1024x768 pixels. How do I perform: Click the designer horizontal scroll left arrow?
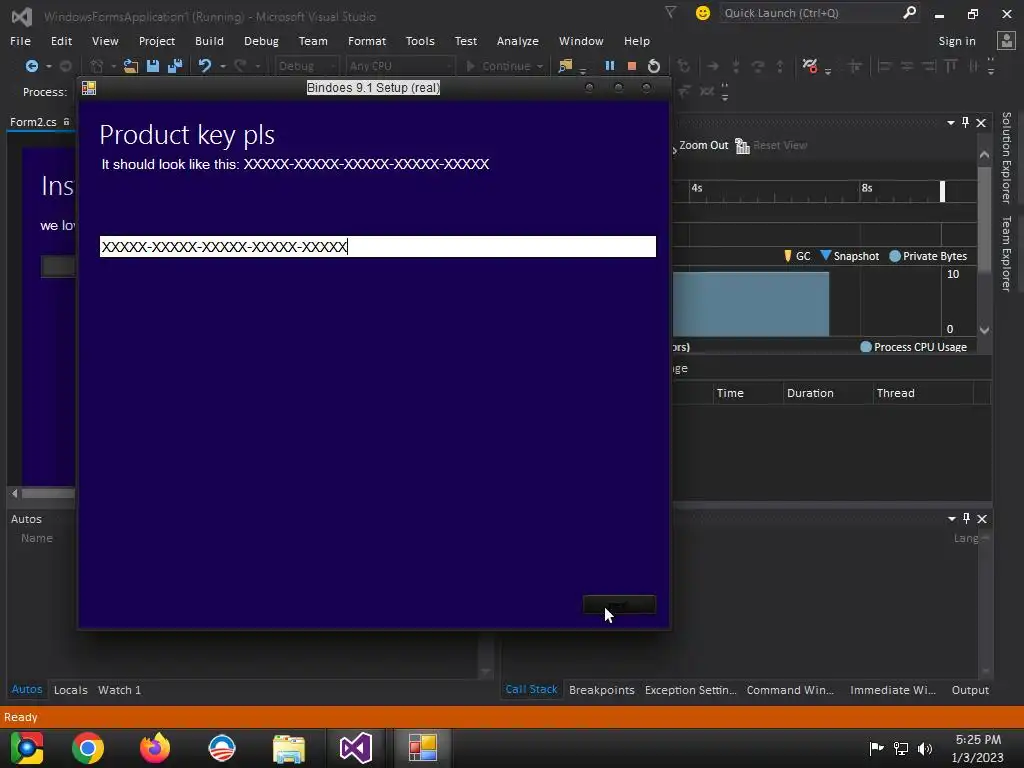point(14,494)
